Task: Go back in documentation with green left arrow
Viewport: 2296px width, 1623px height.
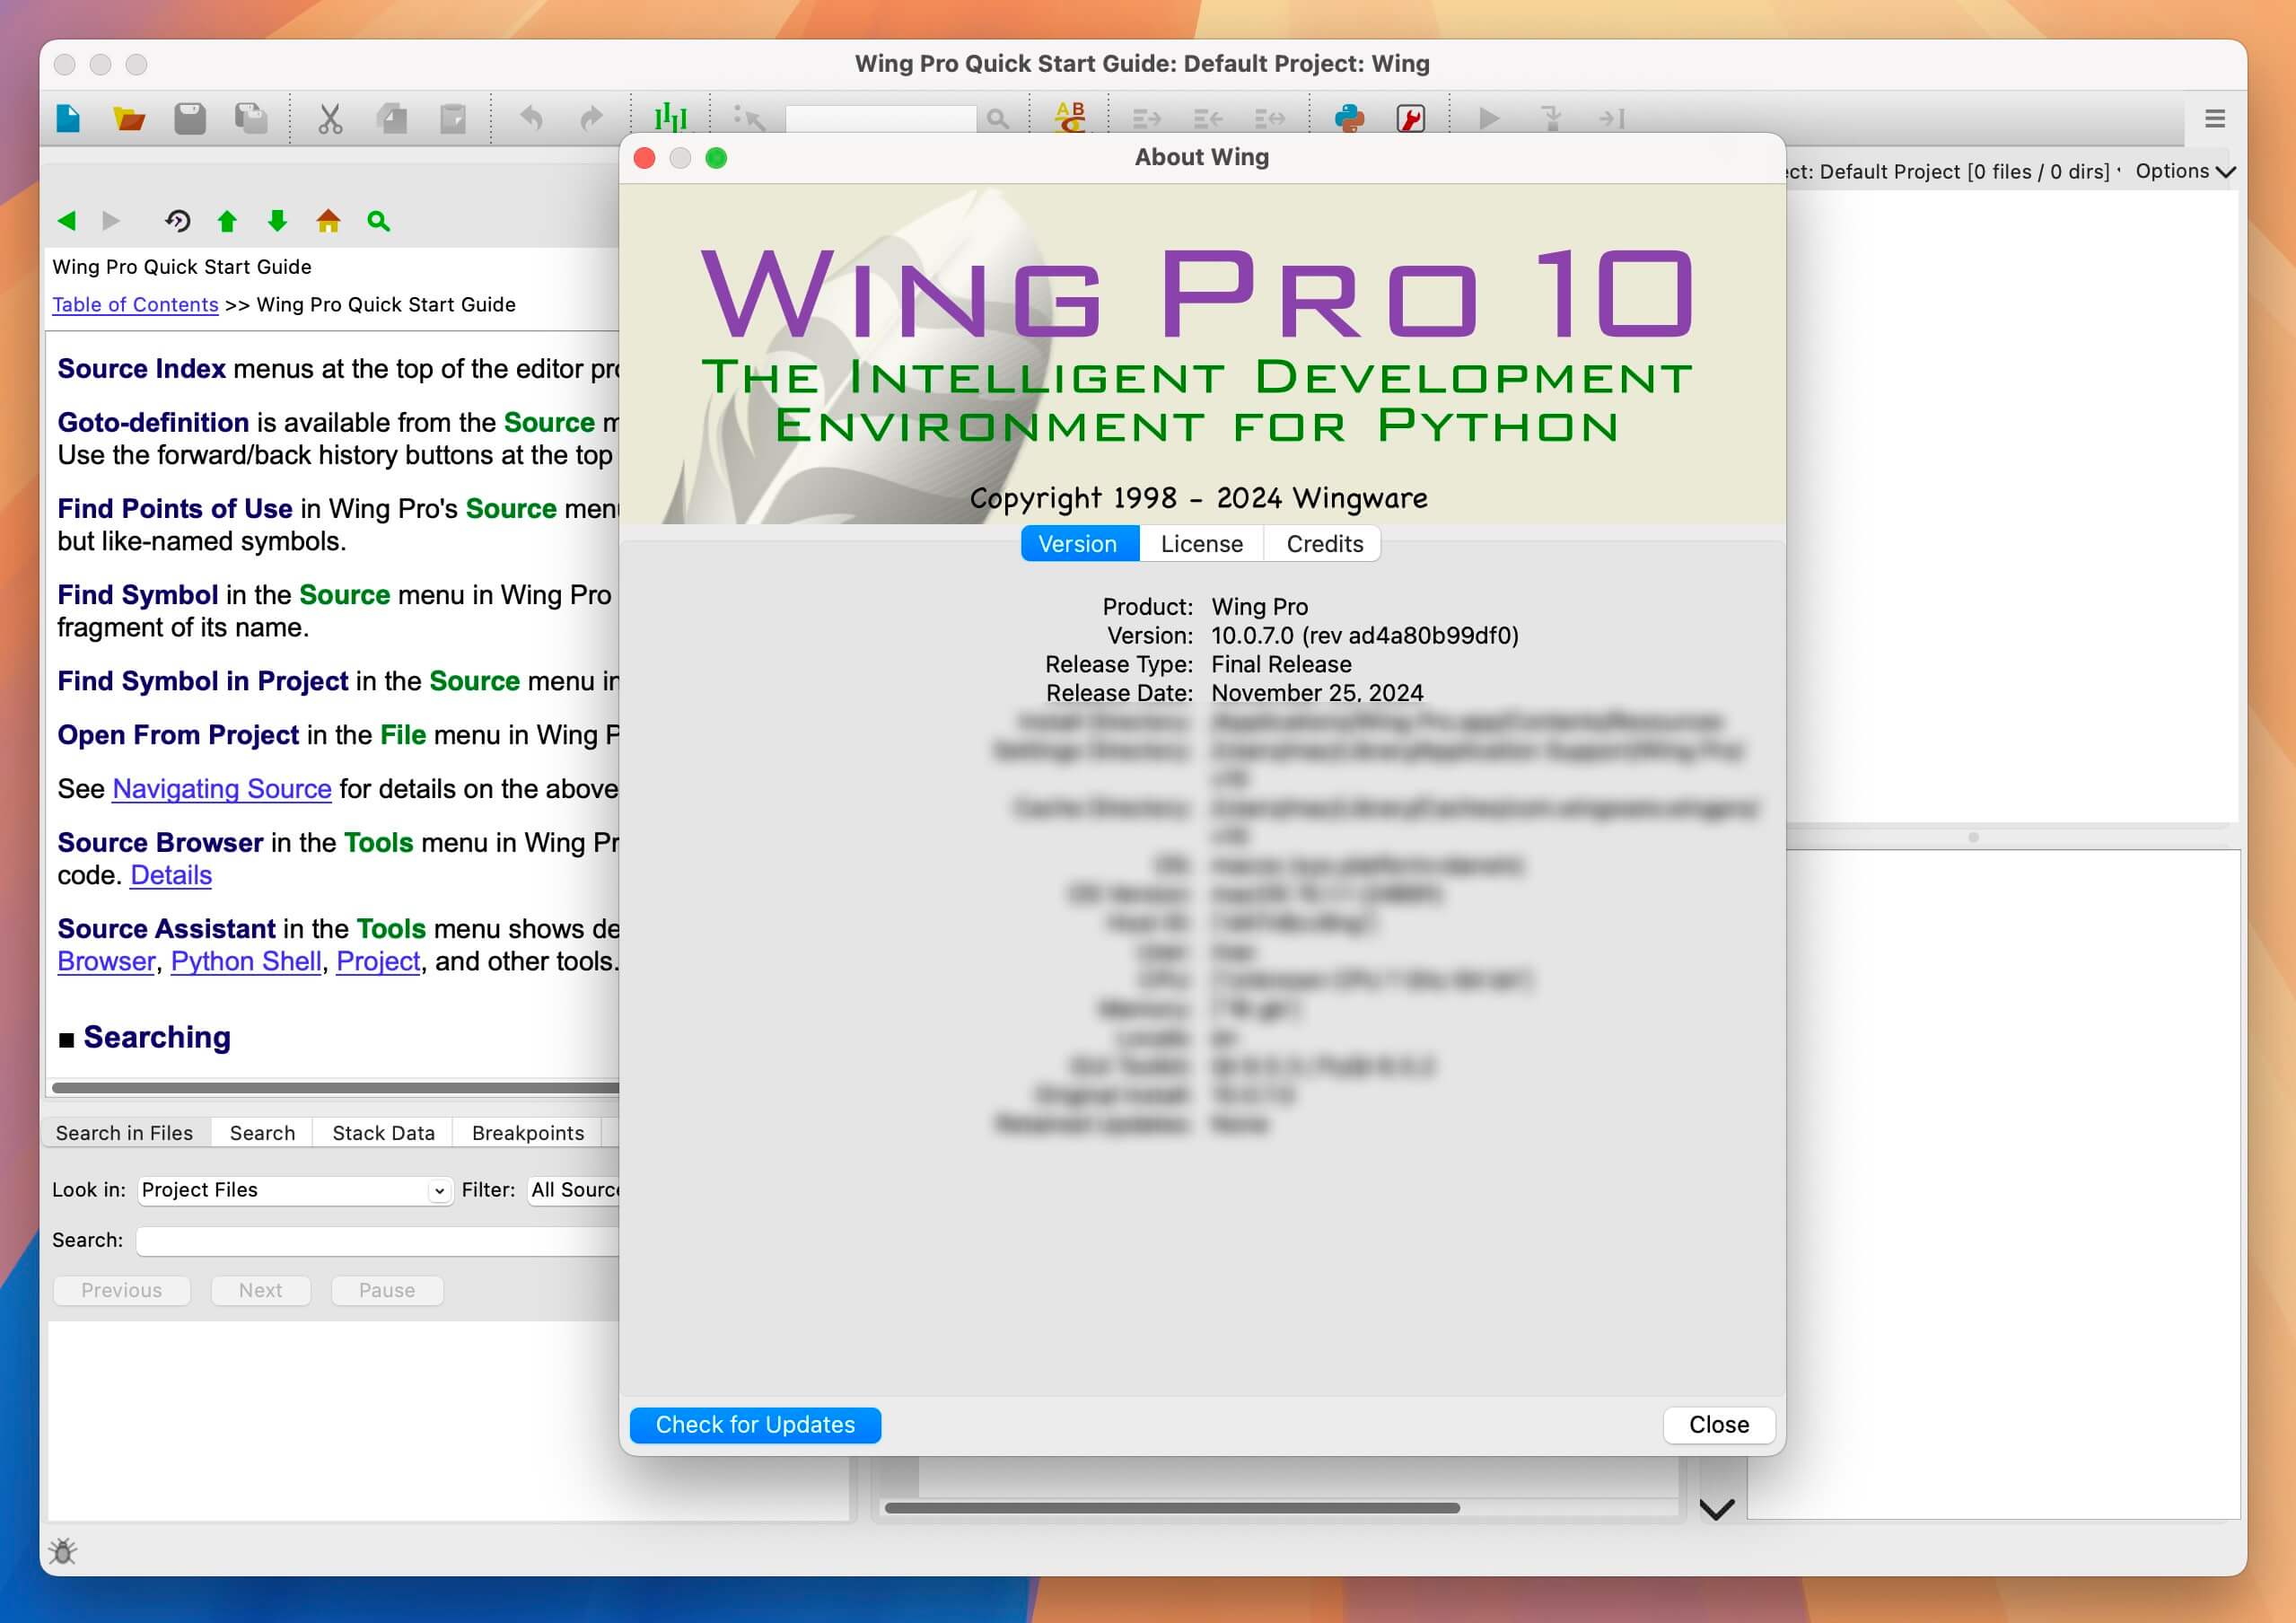Action: tap(67, 221)
